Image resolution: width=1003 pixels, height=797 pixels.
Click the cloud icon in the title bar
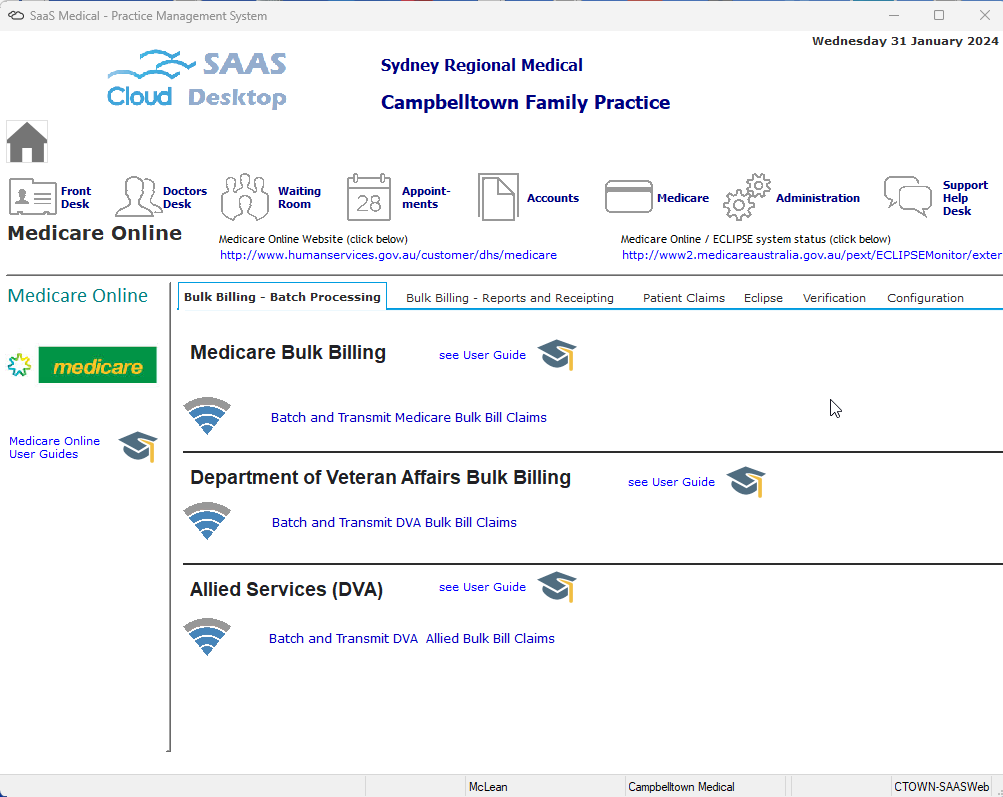(16, 15)
